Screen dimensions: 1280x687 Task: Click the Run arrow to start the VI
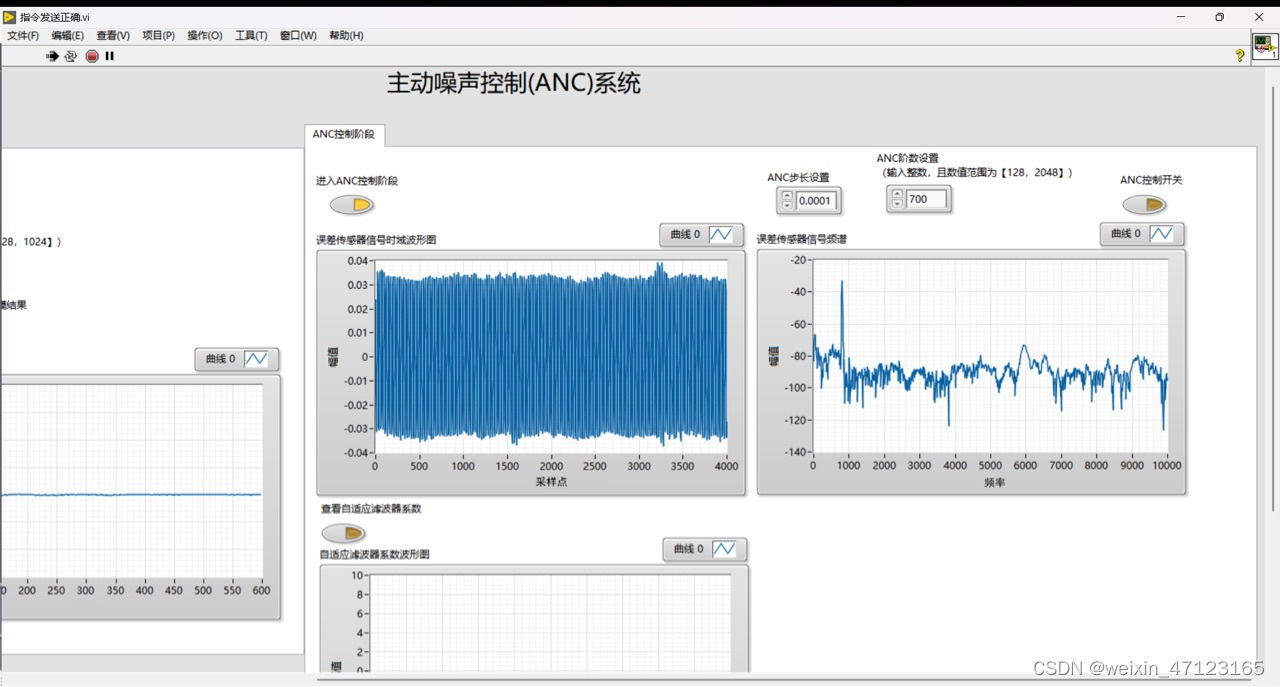[x=52, y=56]
